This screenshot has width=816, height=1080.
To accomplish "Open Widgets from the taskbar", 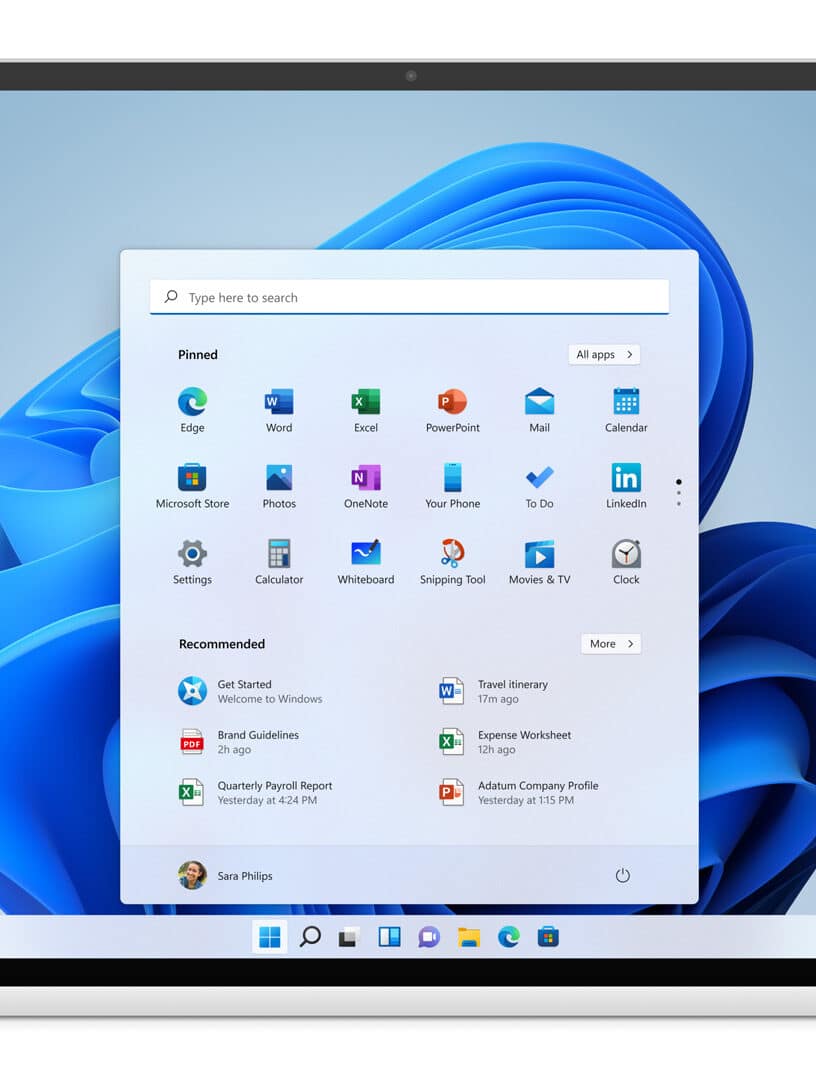I will coord(389,937).
